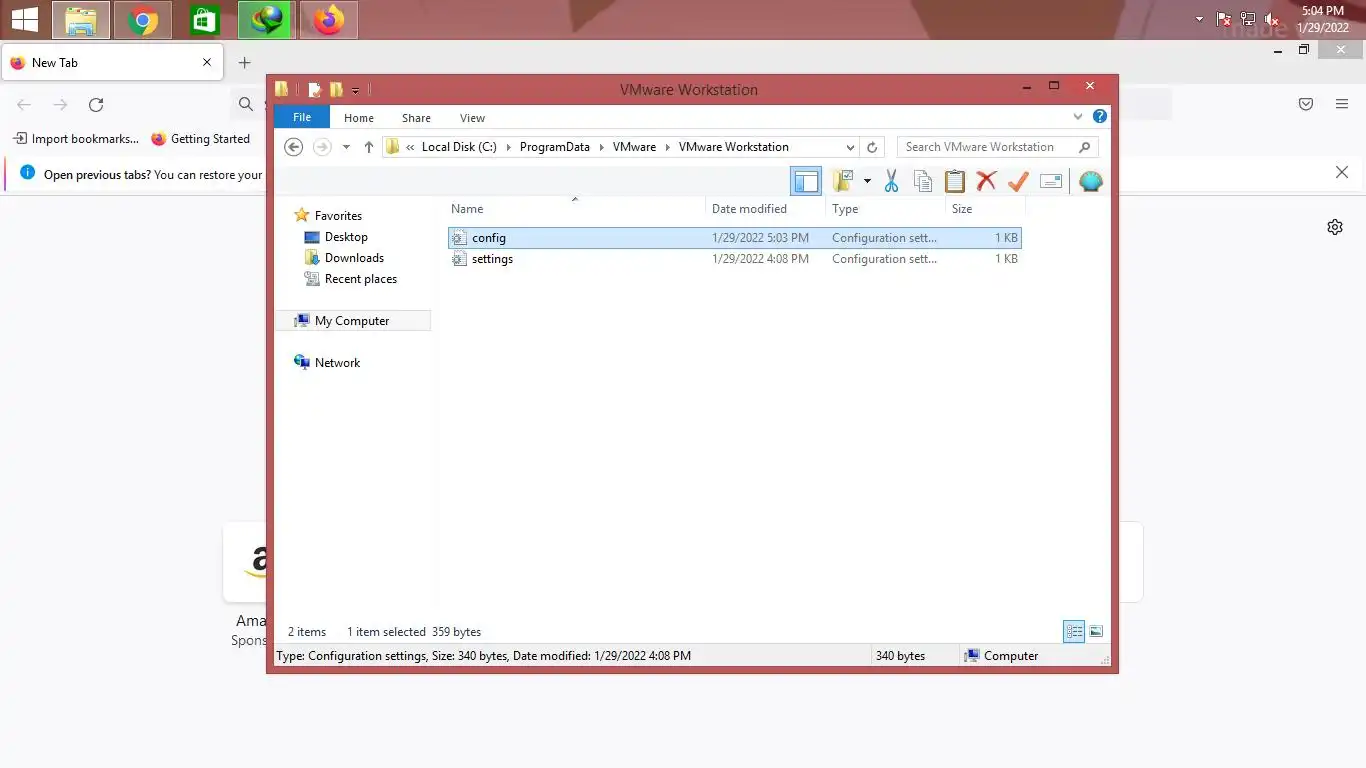
Task: Open the recent locations dropdown arrow
Action: tap(346, 147)
